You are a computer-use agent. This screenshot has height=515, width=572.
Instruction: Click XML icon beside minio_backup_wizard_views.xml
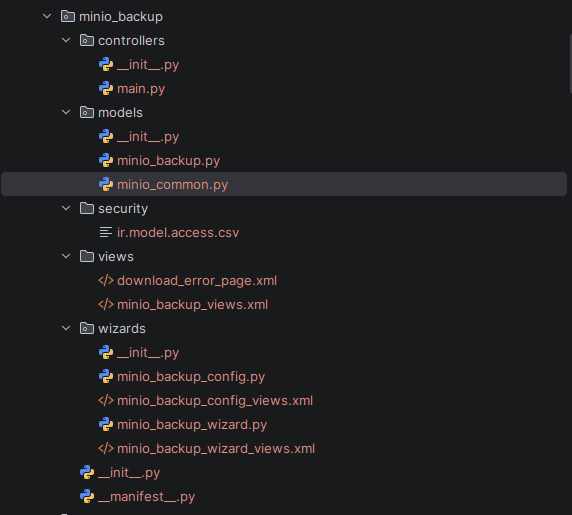(x=106, y=449)
